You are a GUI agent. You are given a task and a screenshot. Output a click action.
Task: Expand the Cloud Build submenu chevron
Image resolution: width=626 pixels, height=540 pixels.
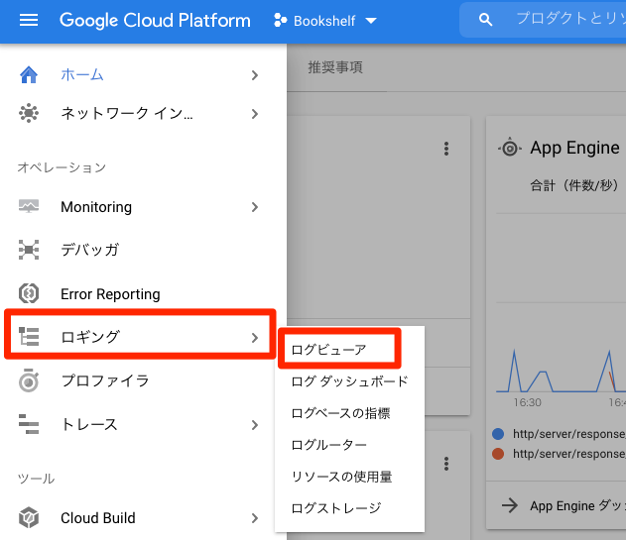[x=255, y=518]
